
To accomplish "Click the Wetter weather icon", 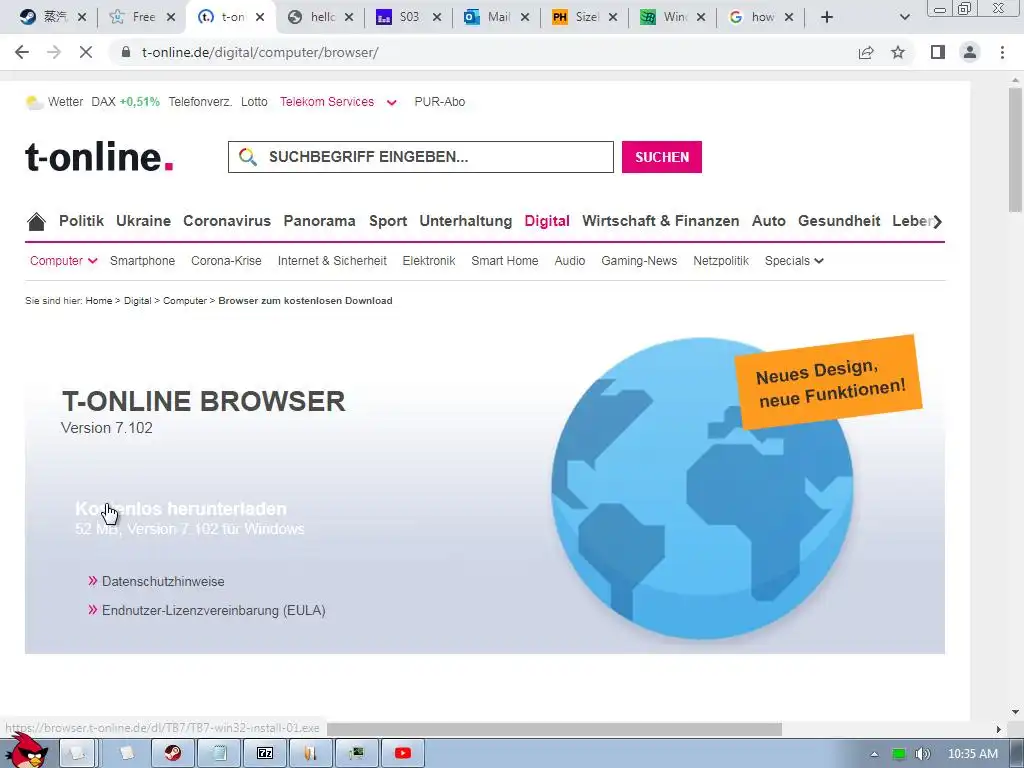I will coord(34,102).
